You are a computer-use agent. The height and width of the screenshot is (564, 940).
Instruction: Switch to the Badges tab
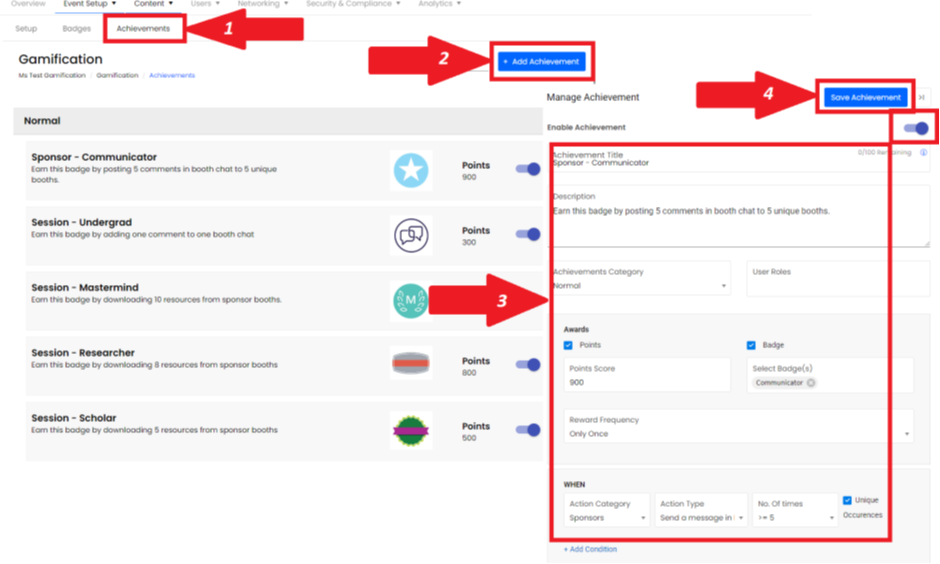click(x=76, y=29)
